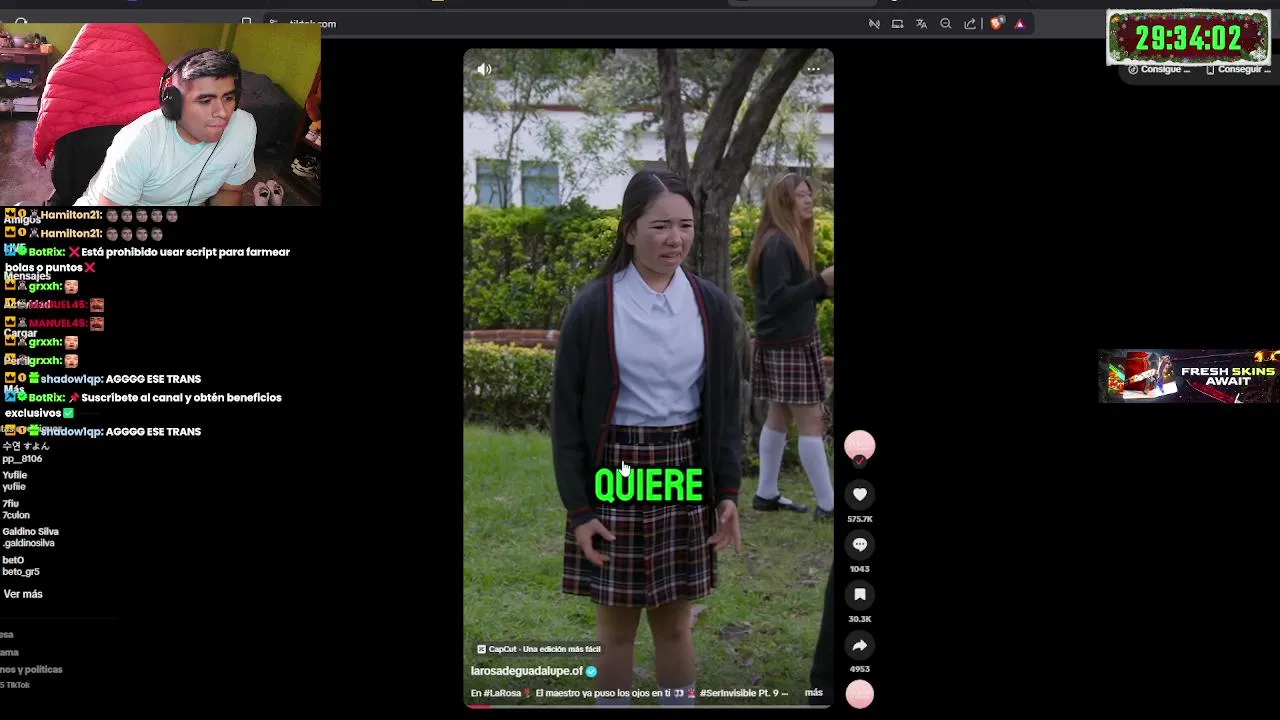Screen dimensions: 1280x720
Task: Click the 575.7K likes count
Action: tap(859, 519)
